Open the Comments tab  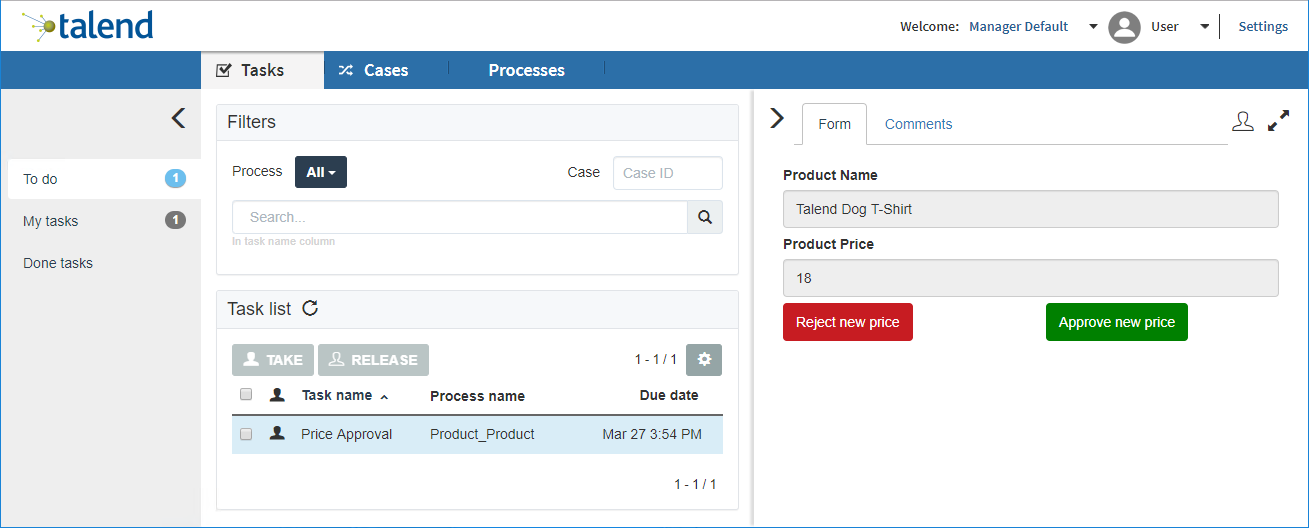pos(918,124)
